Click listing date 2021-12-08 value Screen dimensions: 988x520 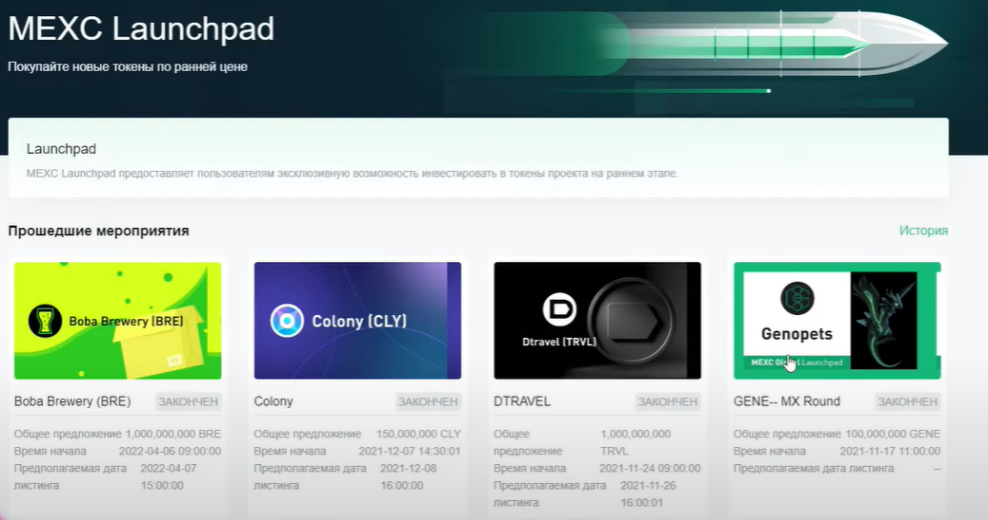pyautogui.click(x=408, y=477)
